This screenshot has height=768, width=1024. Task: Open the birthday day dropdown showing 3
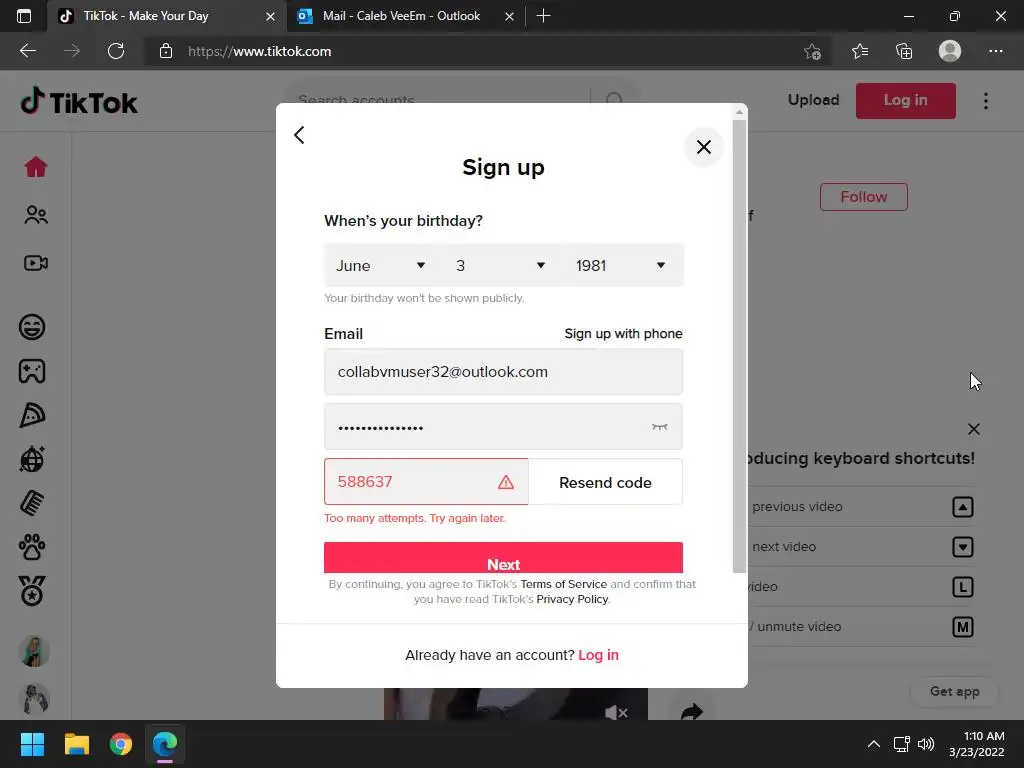click(500, 265)
